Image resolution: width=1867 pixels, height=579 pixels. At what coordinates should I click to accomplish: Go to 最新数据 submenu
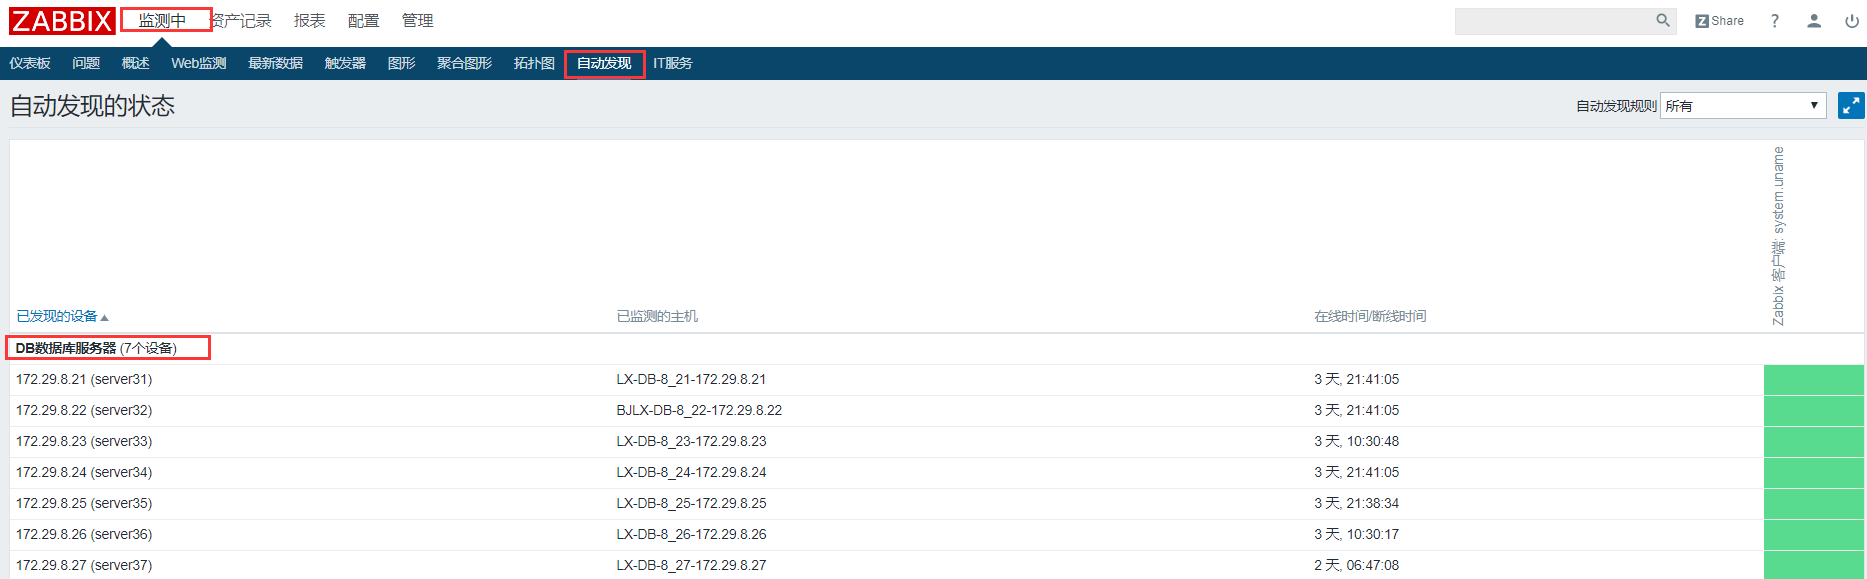pos(275,63)
